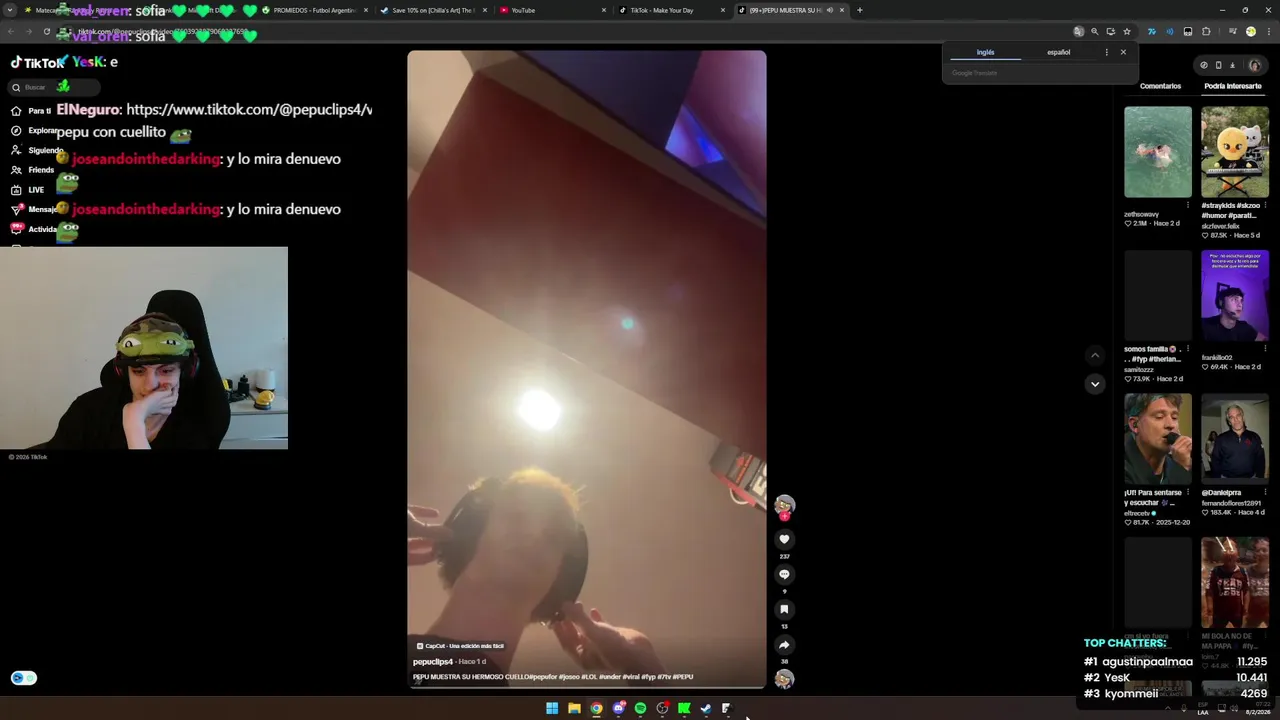This screenshot has width=1280, height=720.
Task: Open @Danielpira video thumbnail
Action: click(1235, 439)
